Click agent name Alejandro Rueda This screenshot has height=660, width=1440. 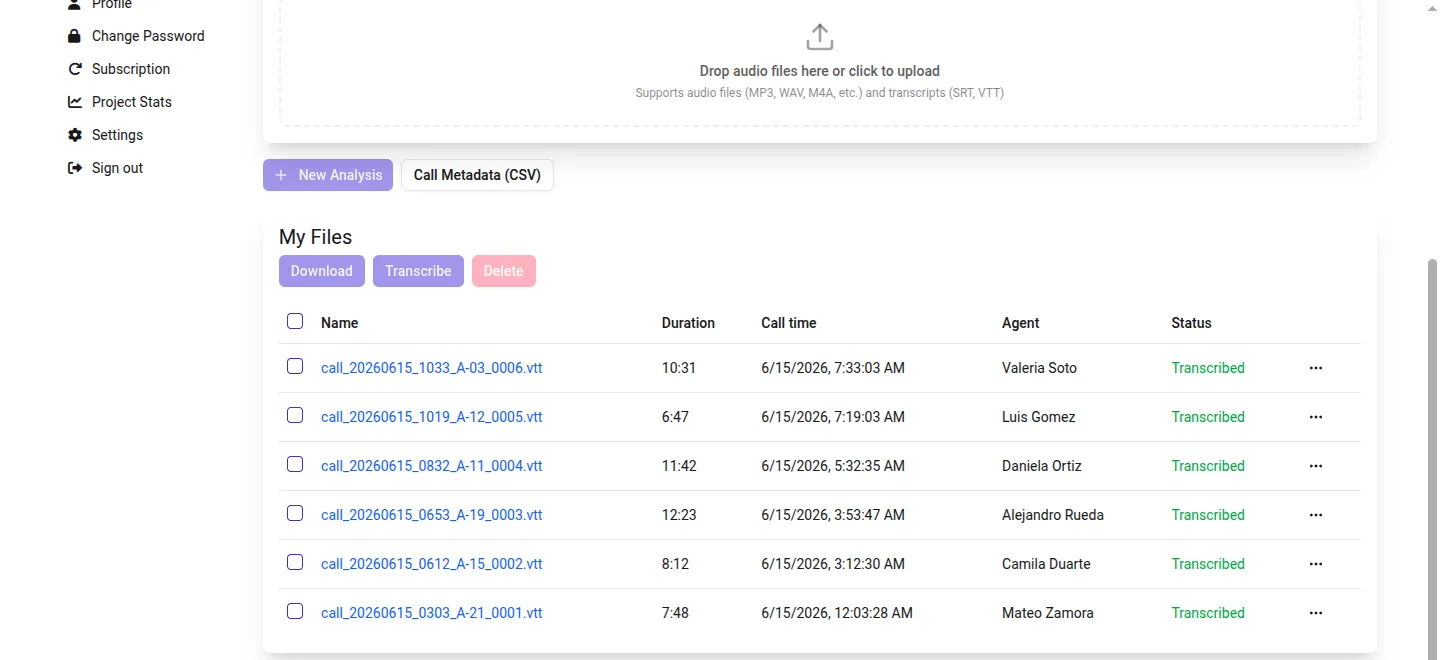pos(1053,515)
